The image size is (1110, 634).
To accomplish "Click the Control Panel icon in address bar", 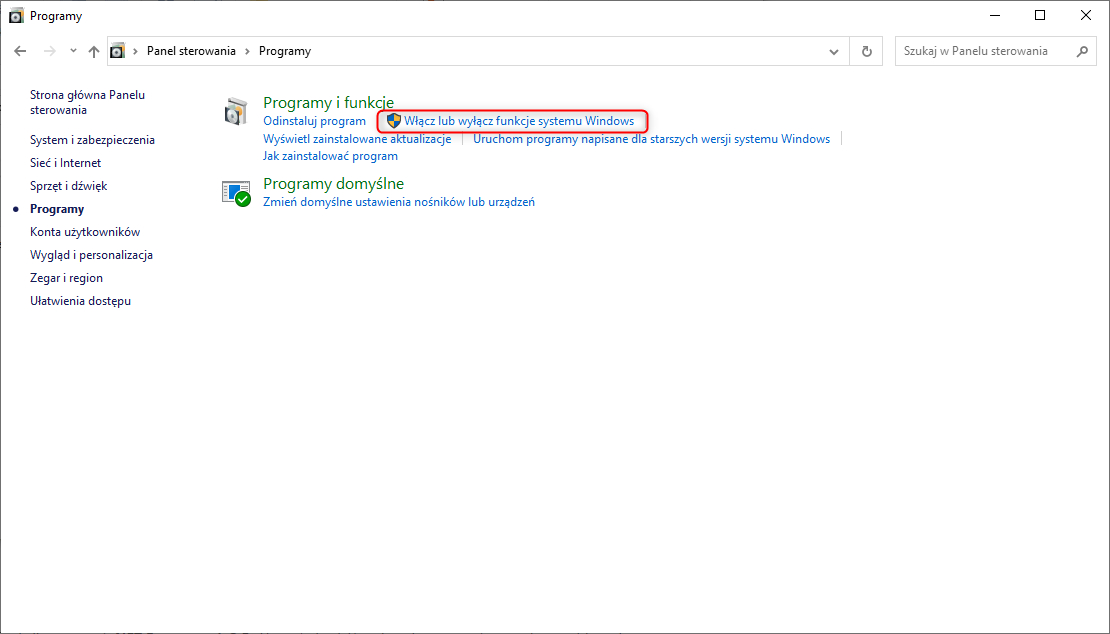I will click(x=118, y=51).
